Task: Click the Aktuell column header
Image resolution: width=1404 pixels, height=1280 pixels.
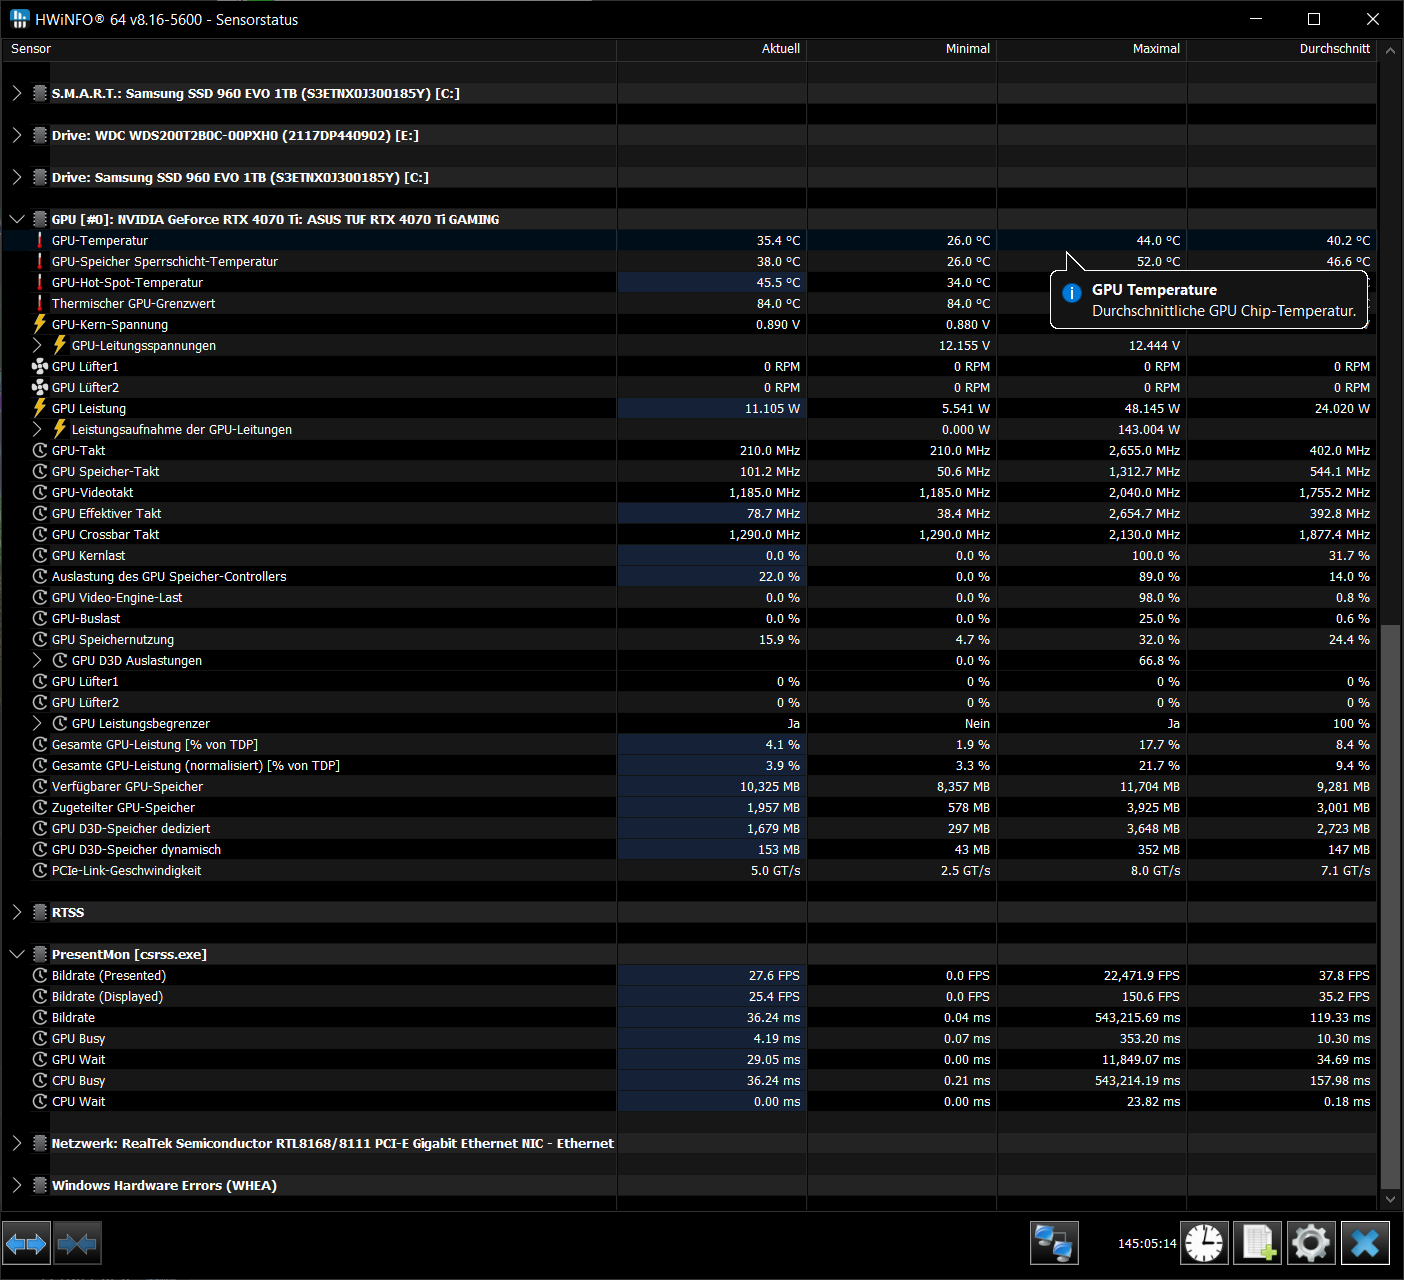Action: pos(712,49)
